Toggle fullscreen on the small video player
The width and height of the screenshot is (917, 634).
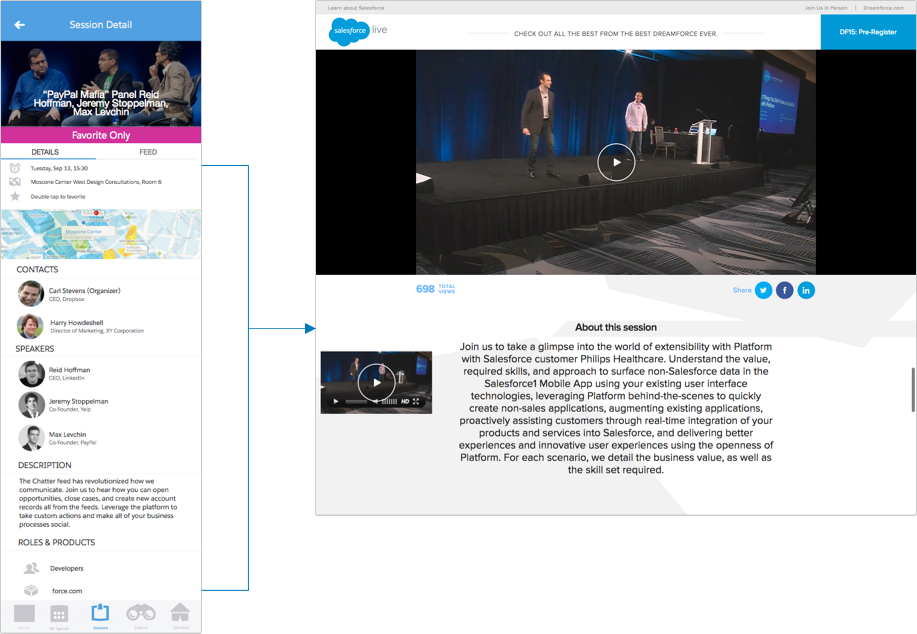click(416, 402)
